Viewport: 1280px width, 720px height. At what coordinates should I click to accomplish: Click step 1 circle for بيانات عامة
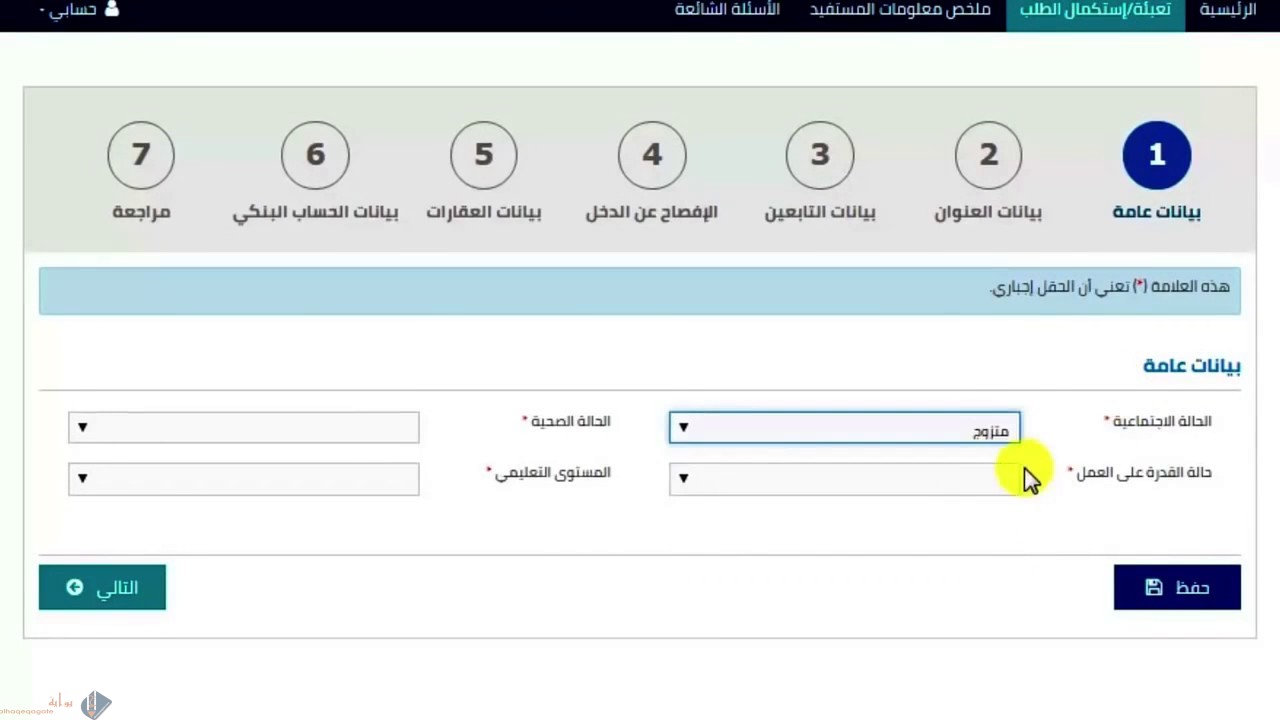[1156, 155]
